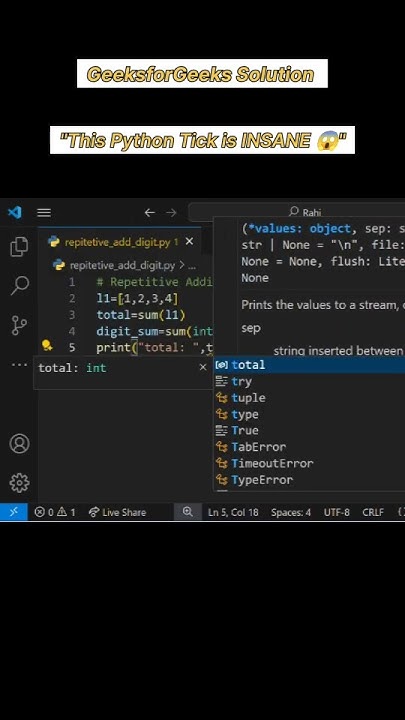Click line number 1 in gutter
Viewport: 405px width, 720px height.
coord(72,282)
